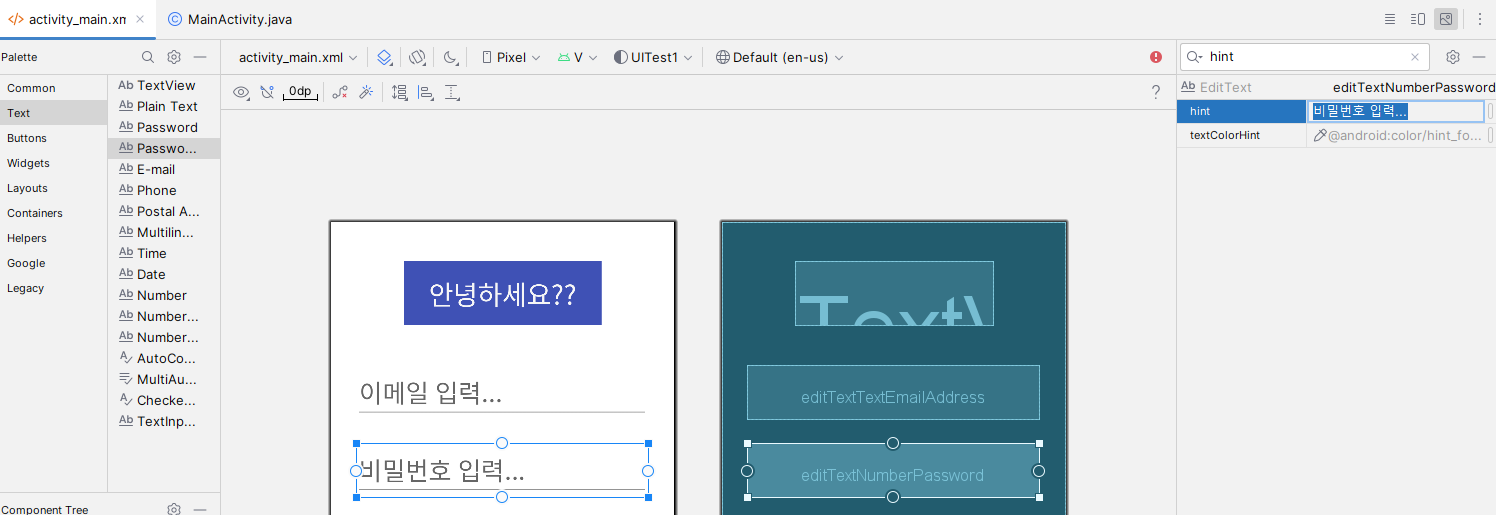
Task: Open activity_main.xml file dropdown
Action: 297,57
